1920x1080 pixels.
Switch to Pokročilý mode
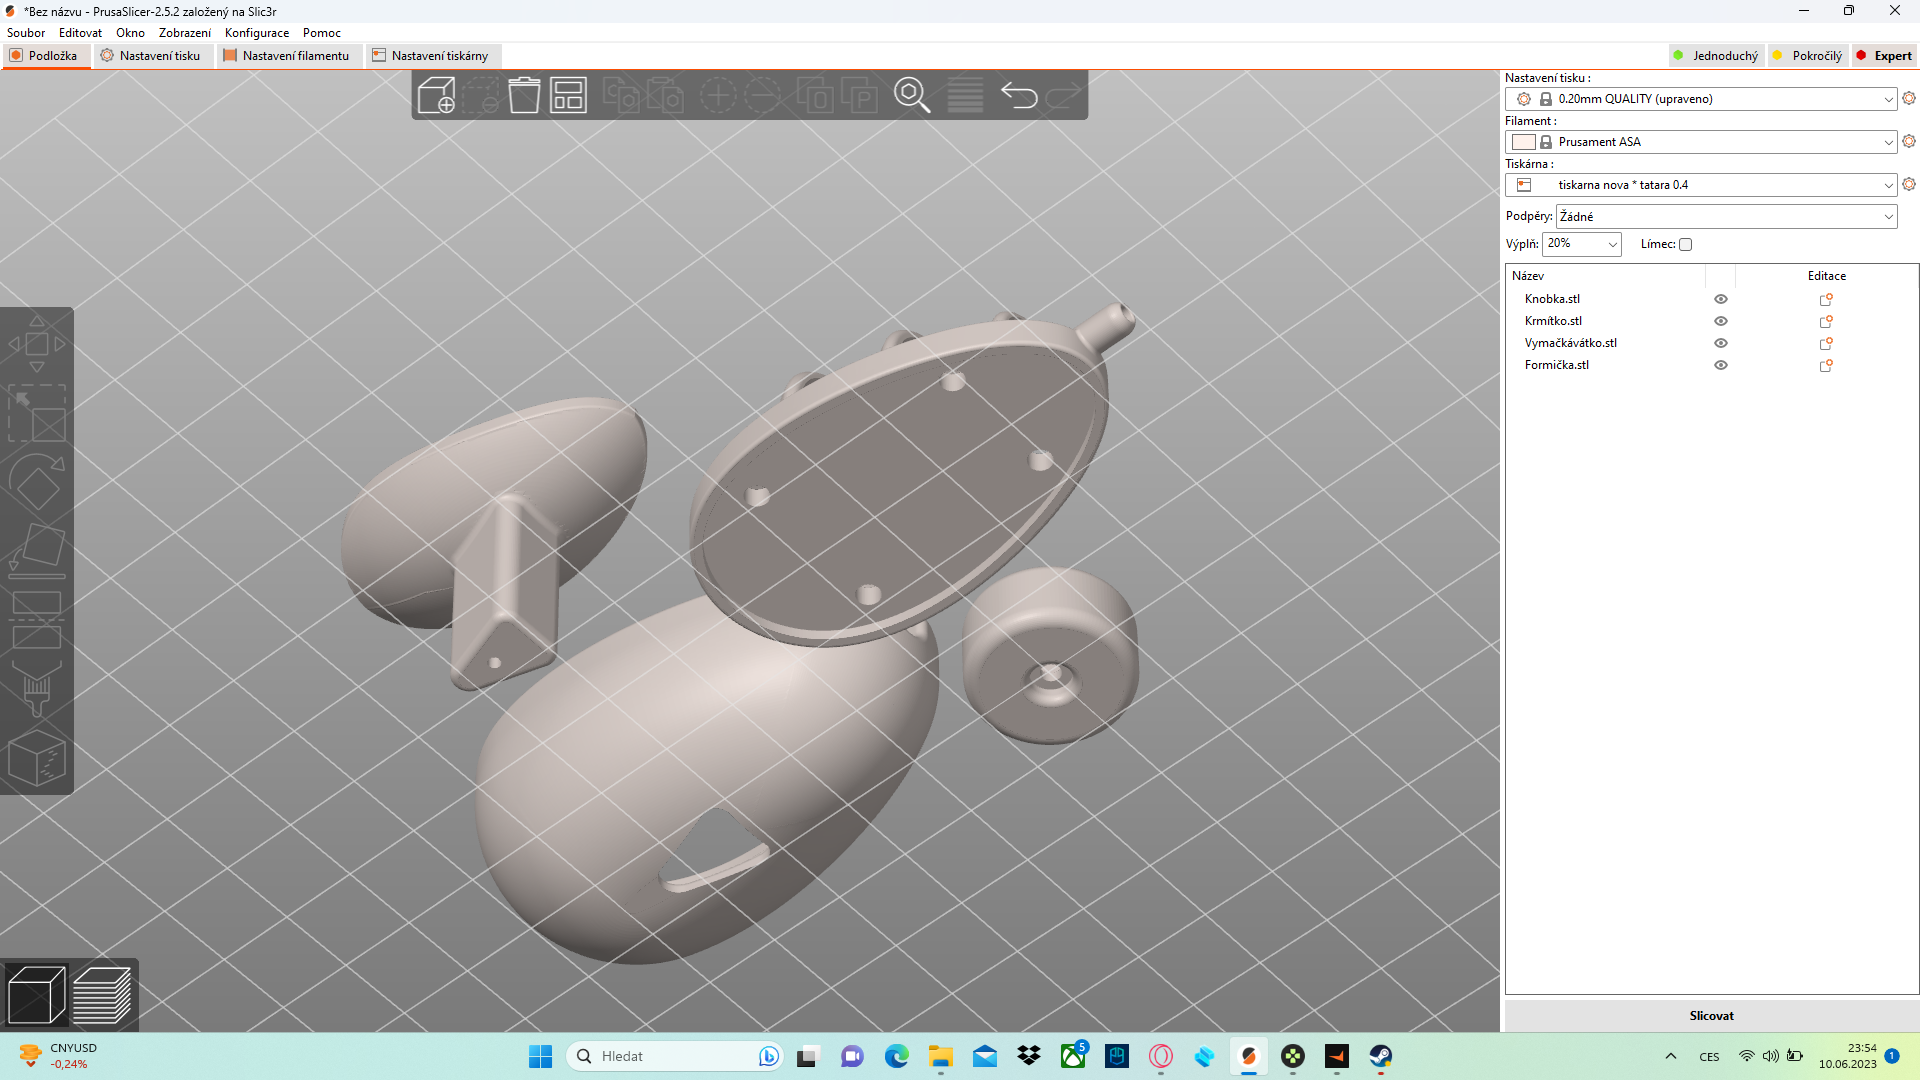point(1808,56)
